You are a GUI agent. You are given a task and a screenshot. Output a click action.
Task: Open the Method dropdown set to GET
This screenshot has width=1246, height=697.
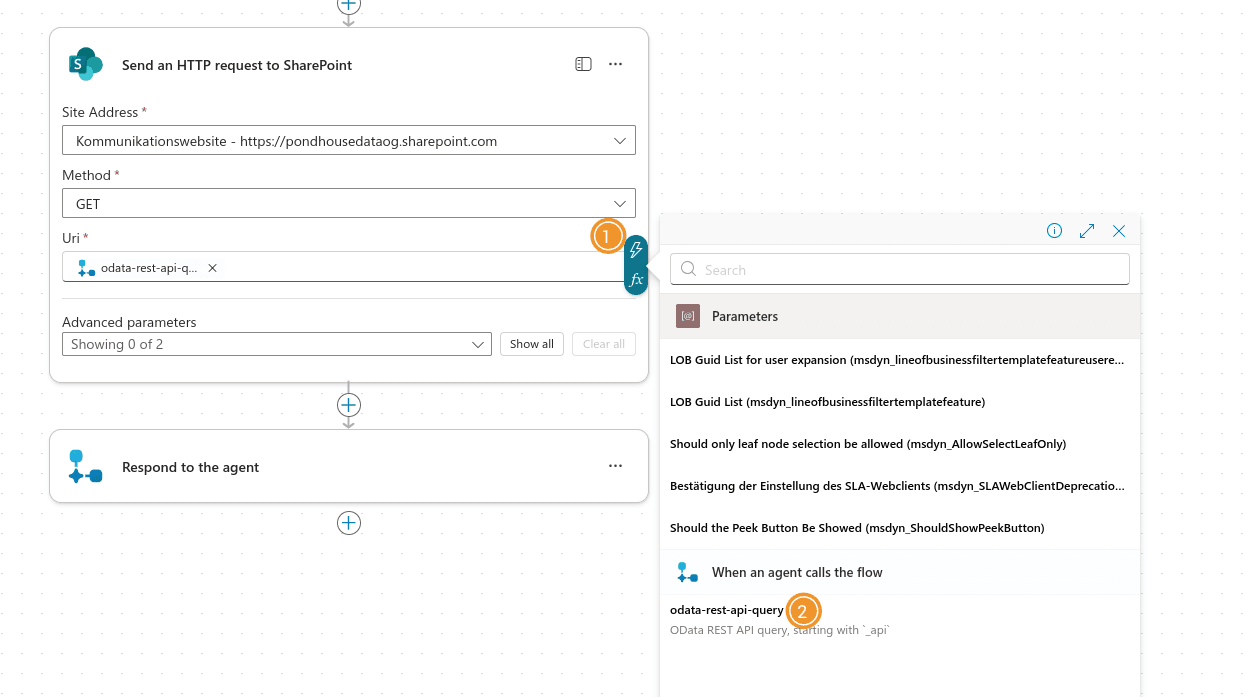(619, 204)
